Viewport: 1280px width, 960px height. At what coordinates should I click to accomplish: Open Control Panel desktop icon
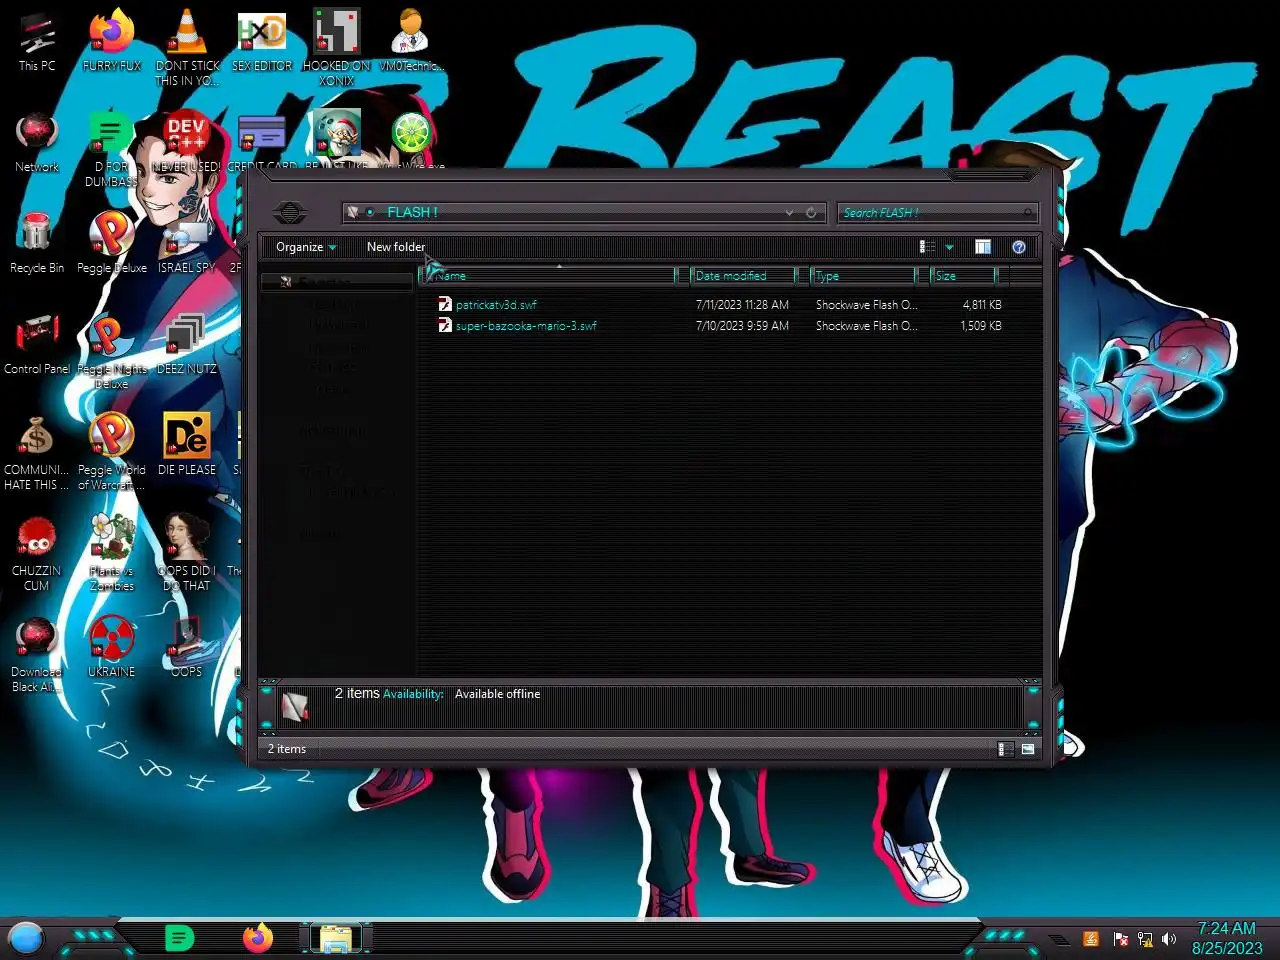[x=37, y=344]
